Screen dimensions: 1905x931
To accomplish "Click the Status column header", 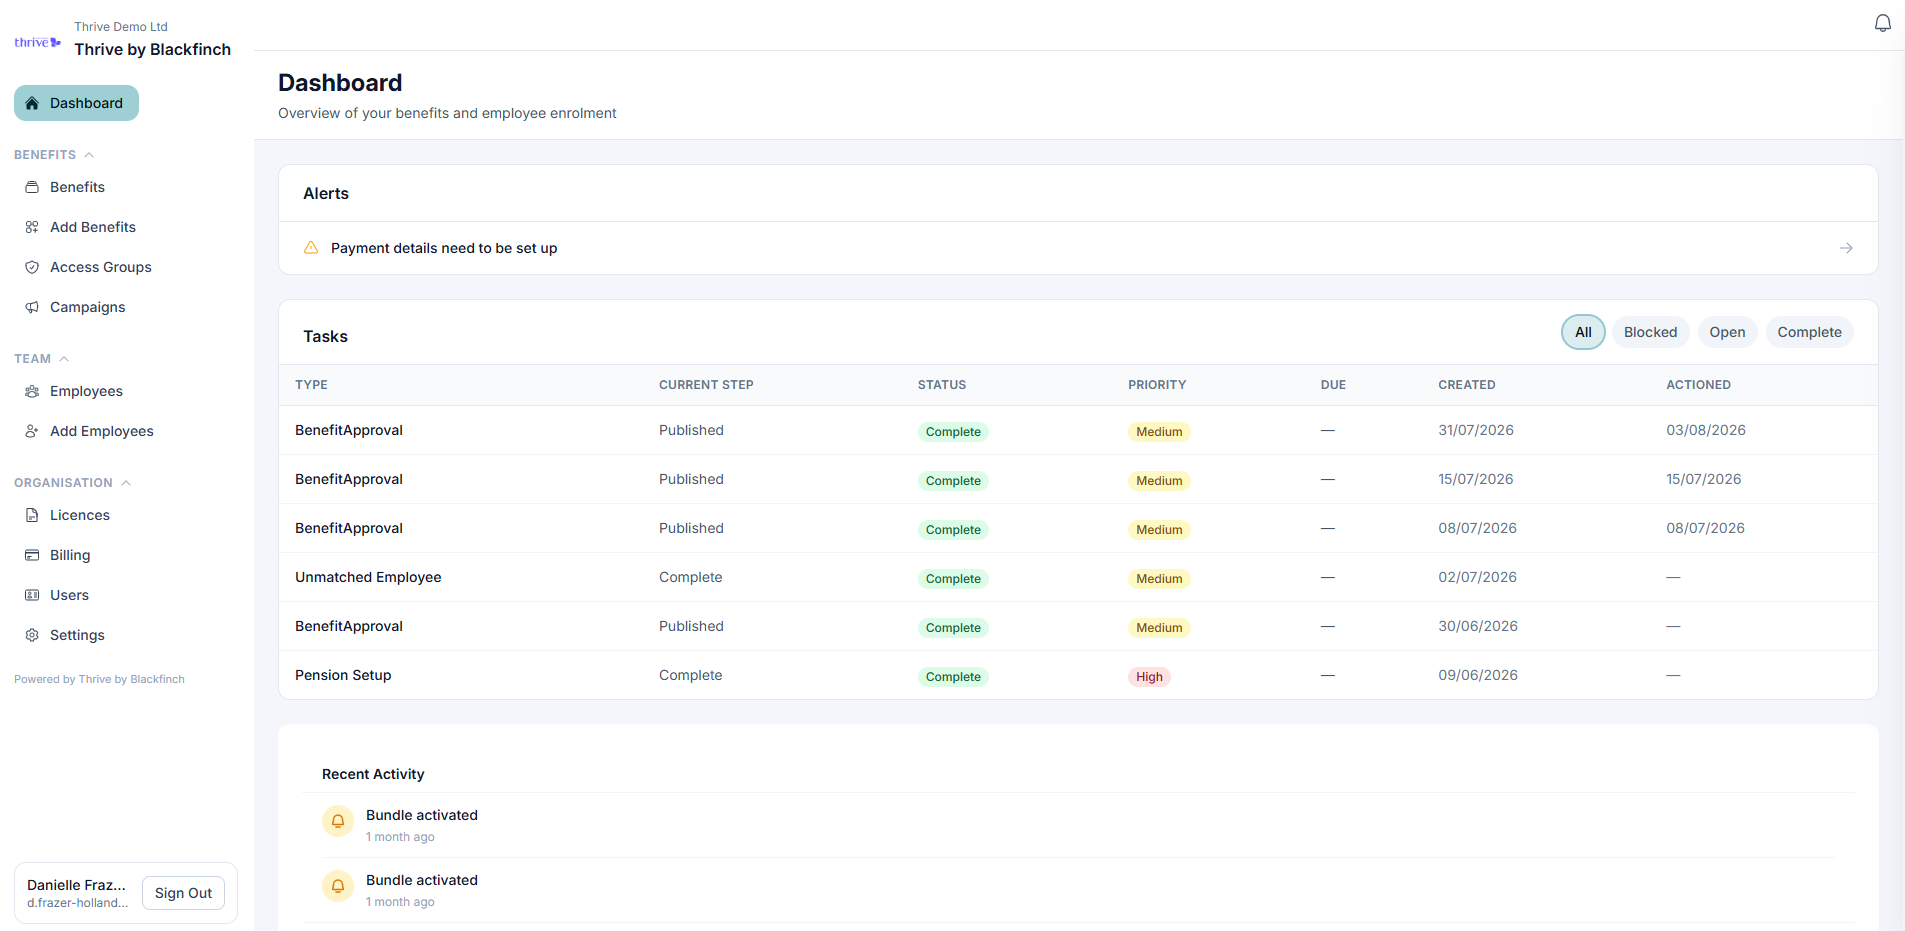I will 942,385.
